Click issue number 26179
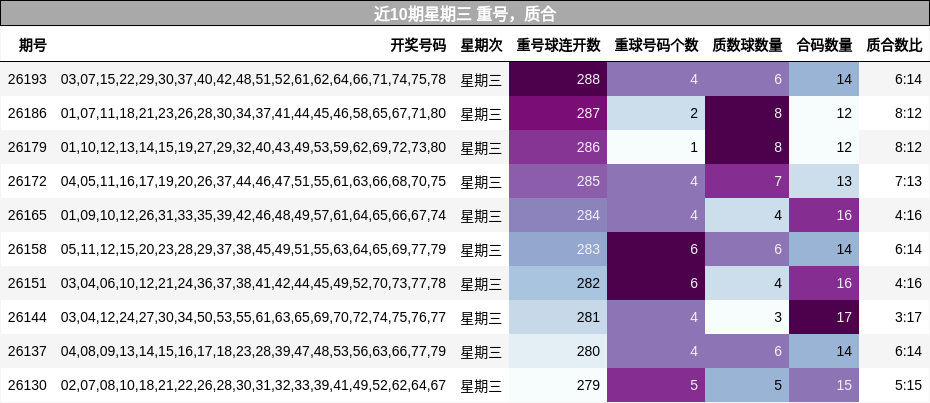Viewport: 930px width, 403px height. (27, 147)
